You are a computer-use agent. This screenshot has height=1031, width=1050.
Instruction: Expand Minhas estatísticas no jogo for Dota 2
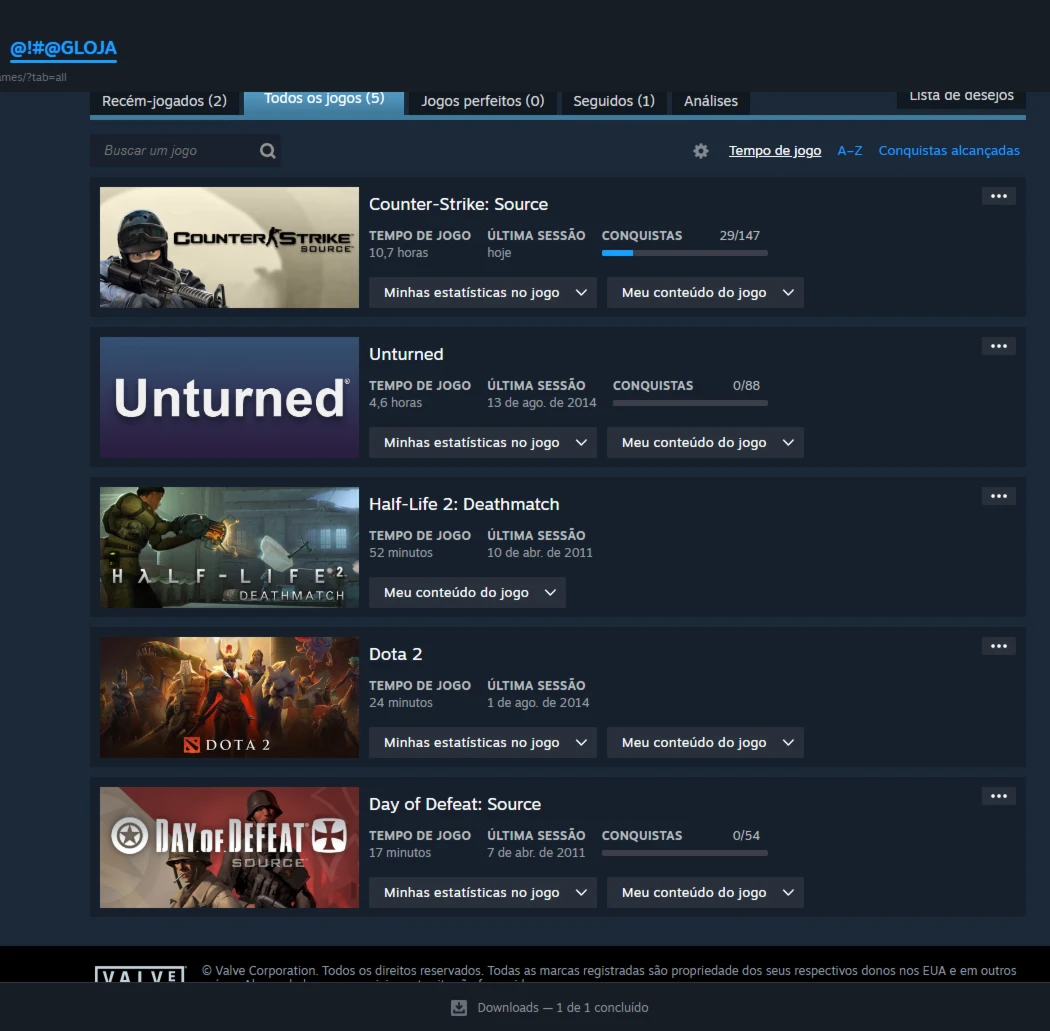pyautogui.click(x=483, y=743)
